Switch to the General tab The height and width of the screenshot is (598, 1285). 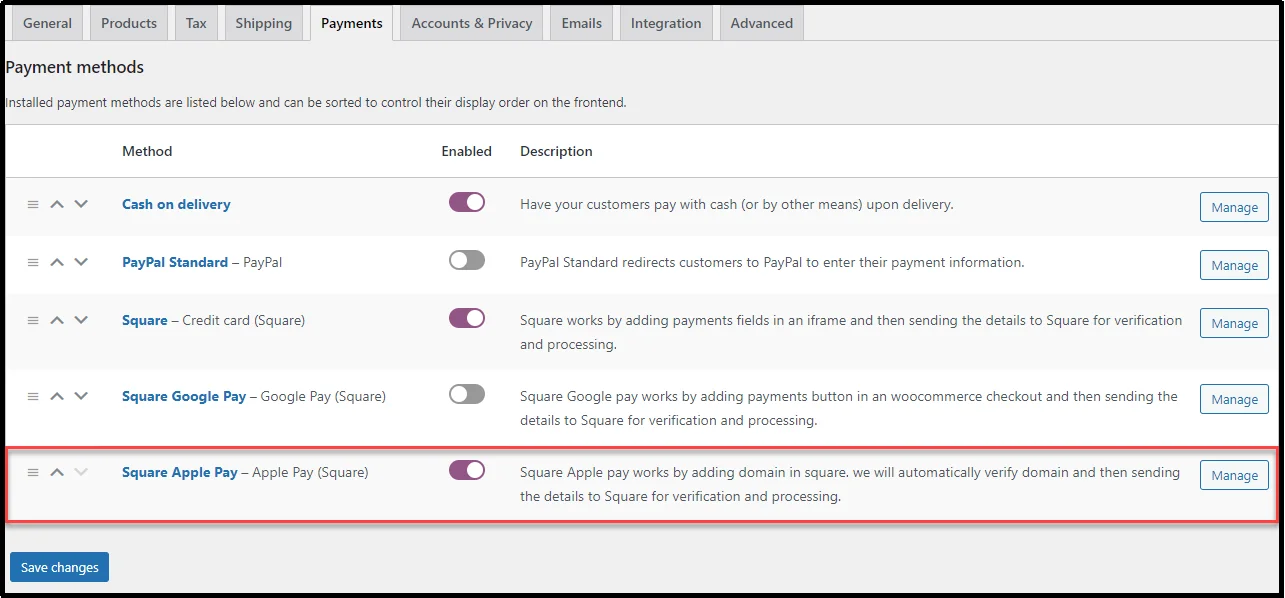[x=48, y=23]
